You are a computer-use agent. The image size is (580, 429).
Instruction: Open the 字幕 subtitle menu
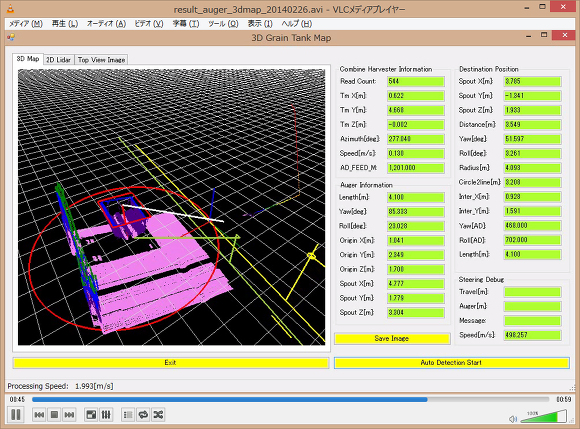186,24
